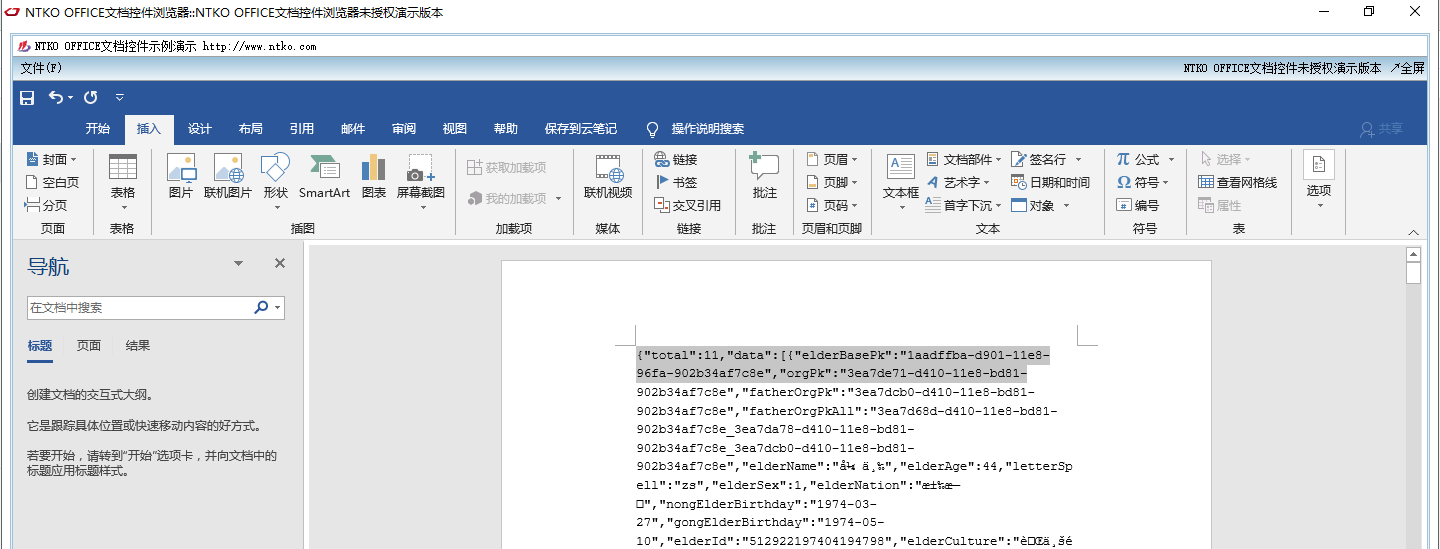Switch to the 结果 tab in navigation pane

pos(138,346)
